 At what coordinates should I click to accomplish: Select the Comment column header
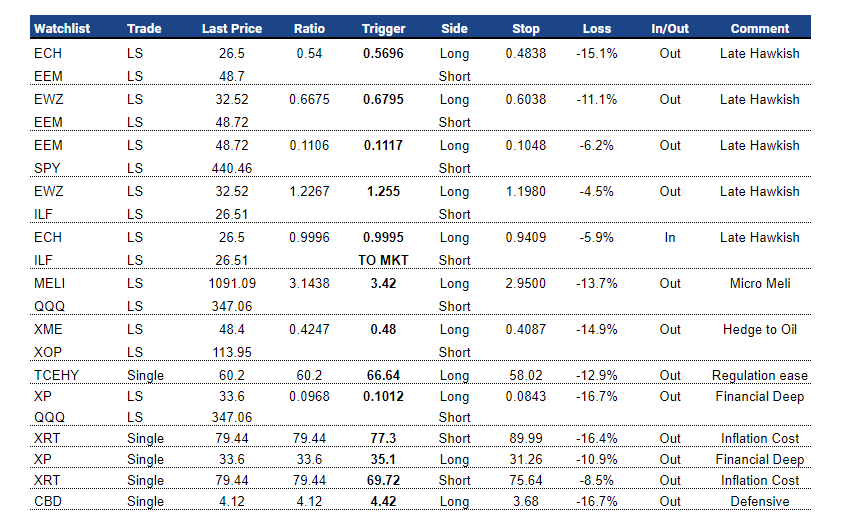759,29
